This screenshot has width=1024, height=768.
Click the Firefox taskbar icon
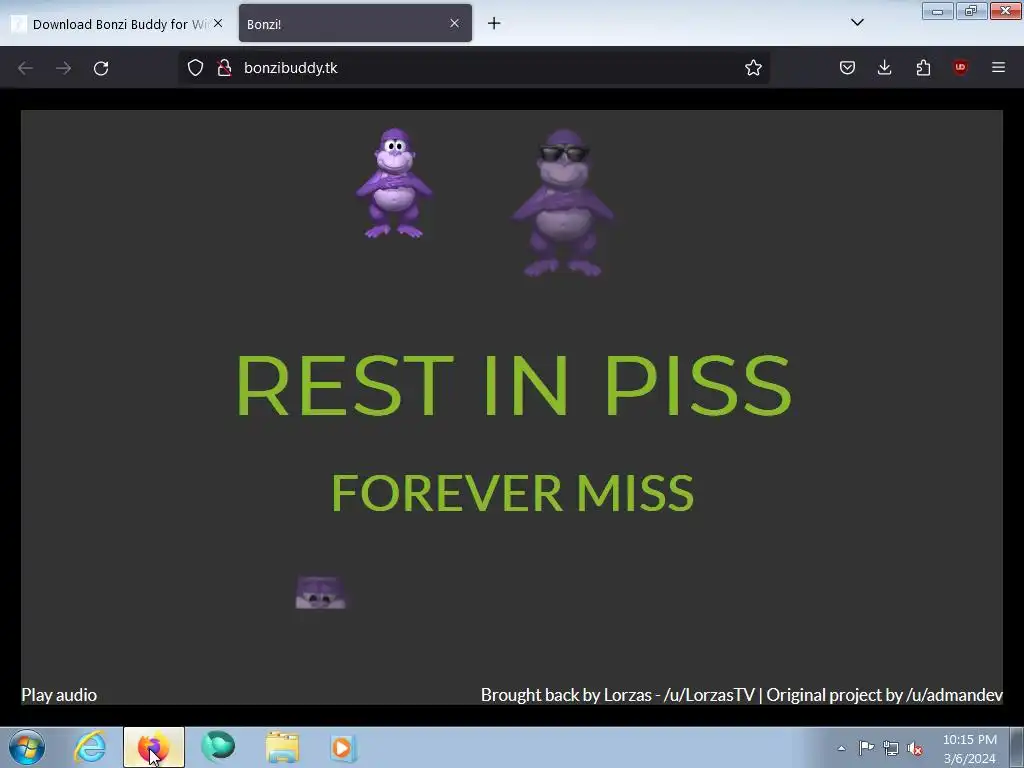(153, 748)
